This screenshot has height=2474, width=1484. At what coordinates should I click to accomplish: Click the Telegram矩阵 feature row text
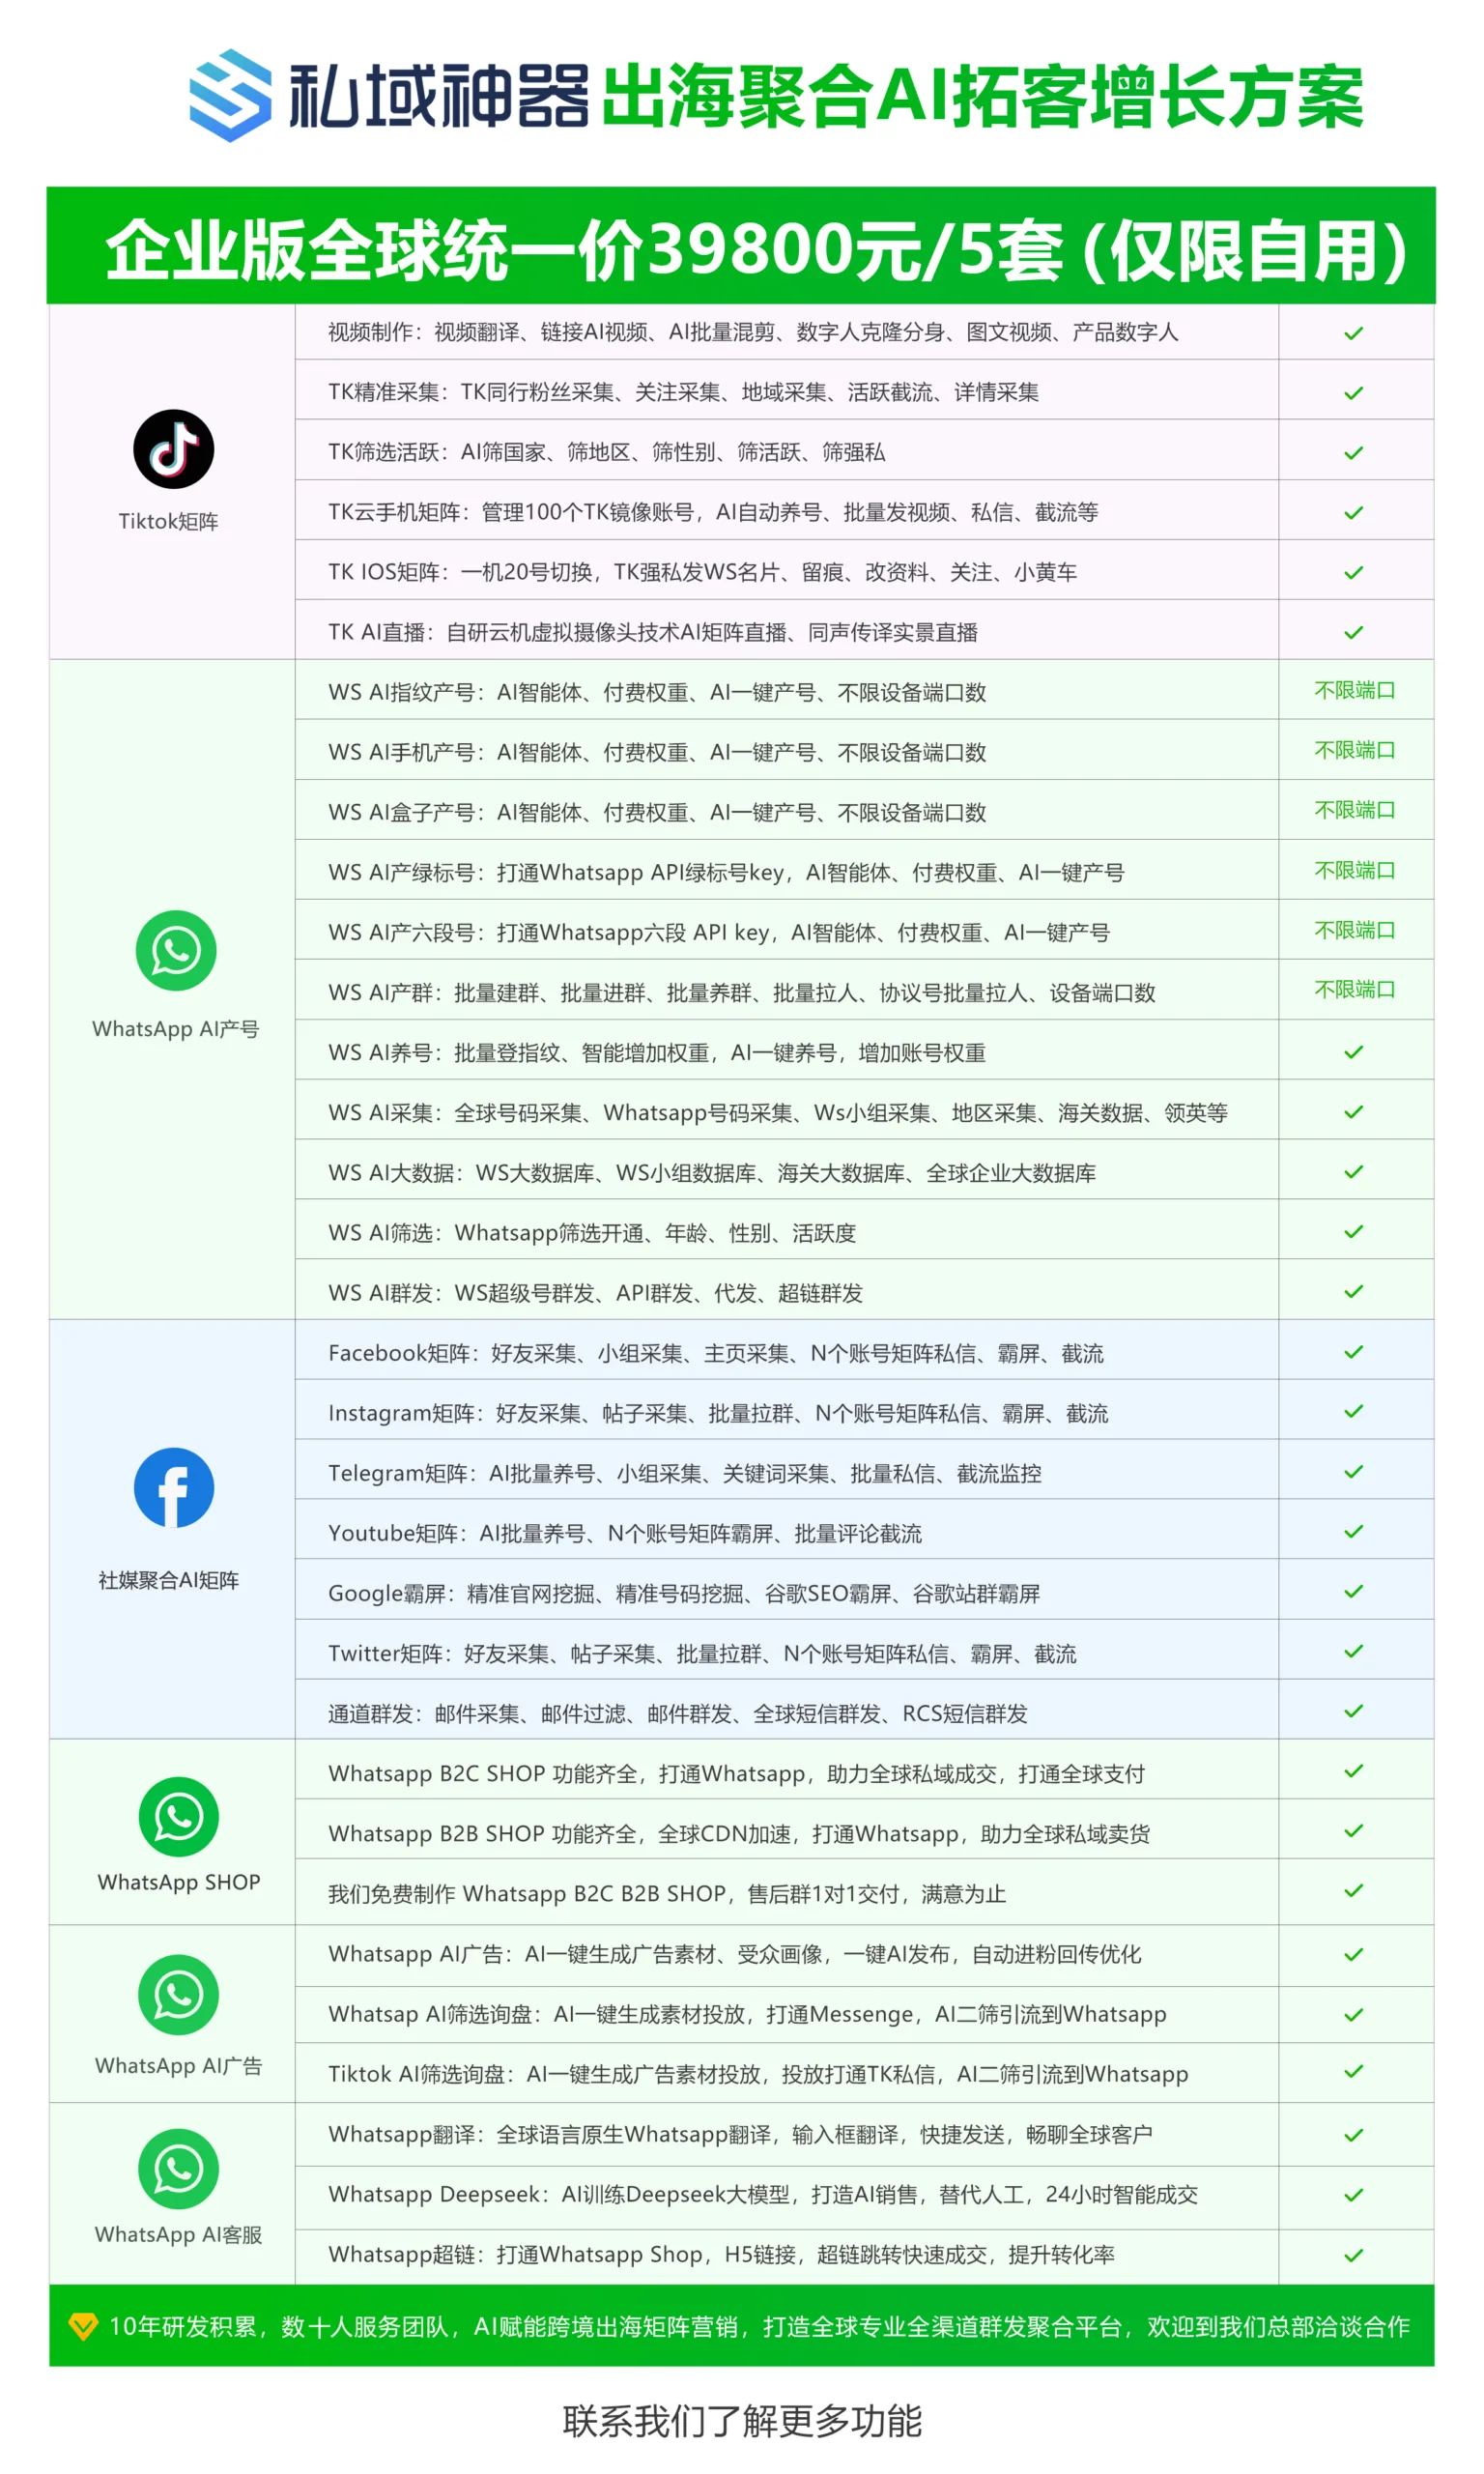(x=684, y=1473)
